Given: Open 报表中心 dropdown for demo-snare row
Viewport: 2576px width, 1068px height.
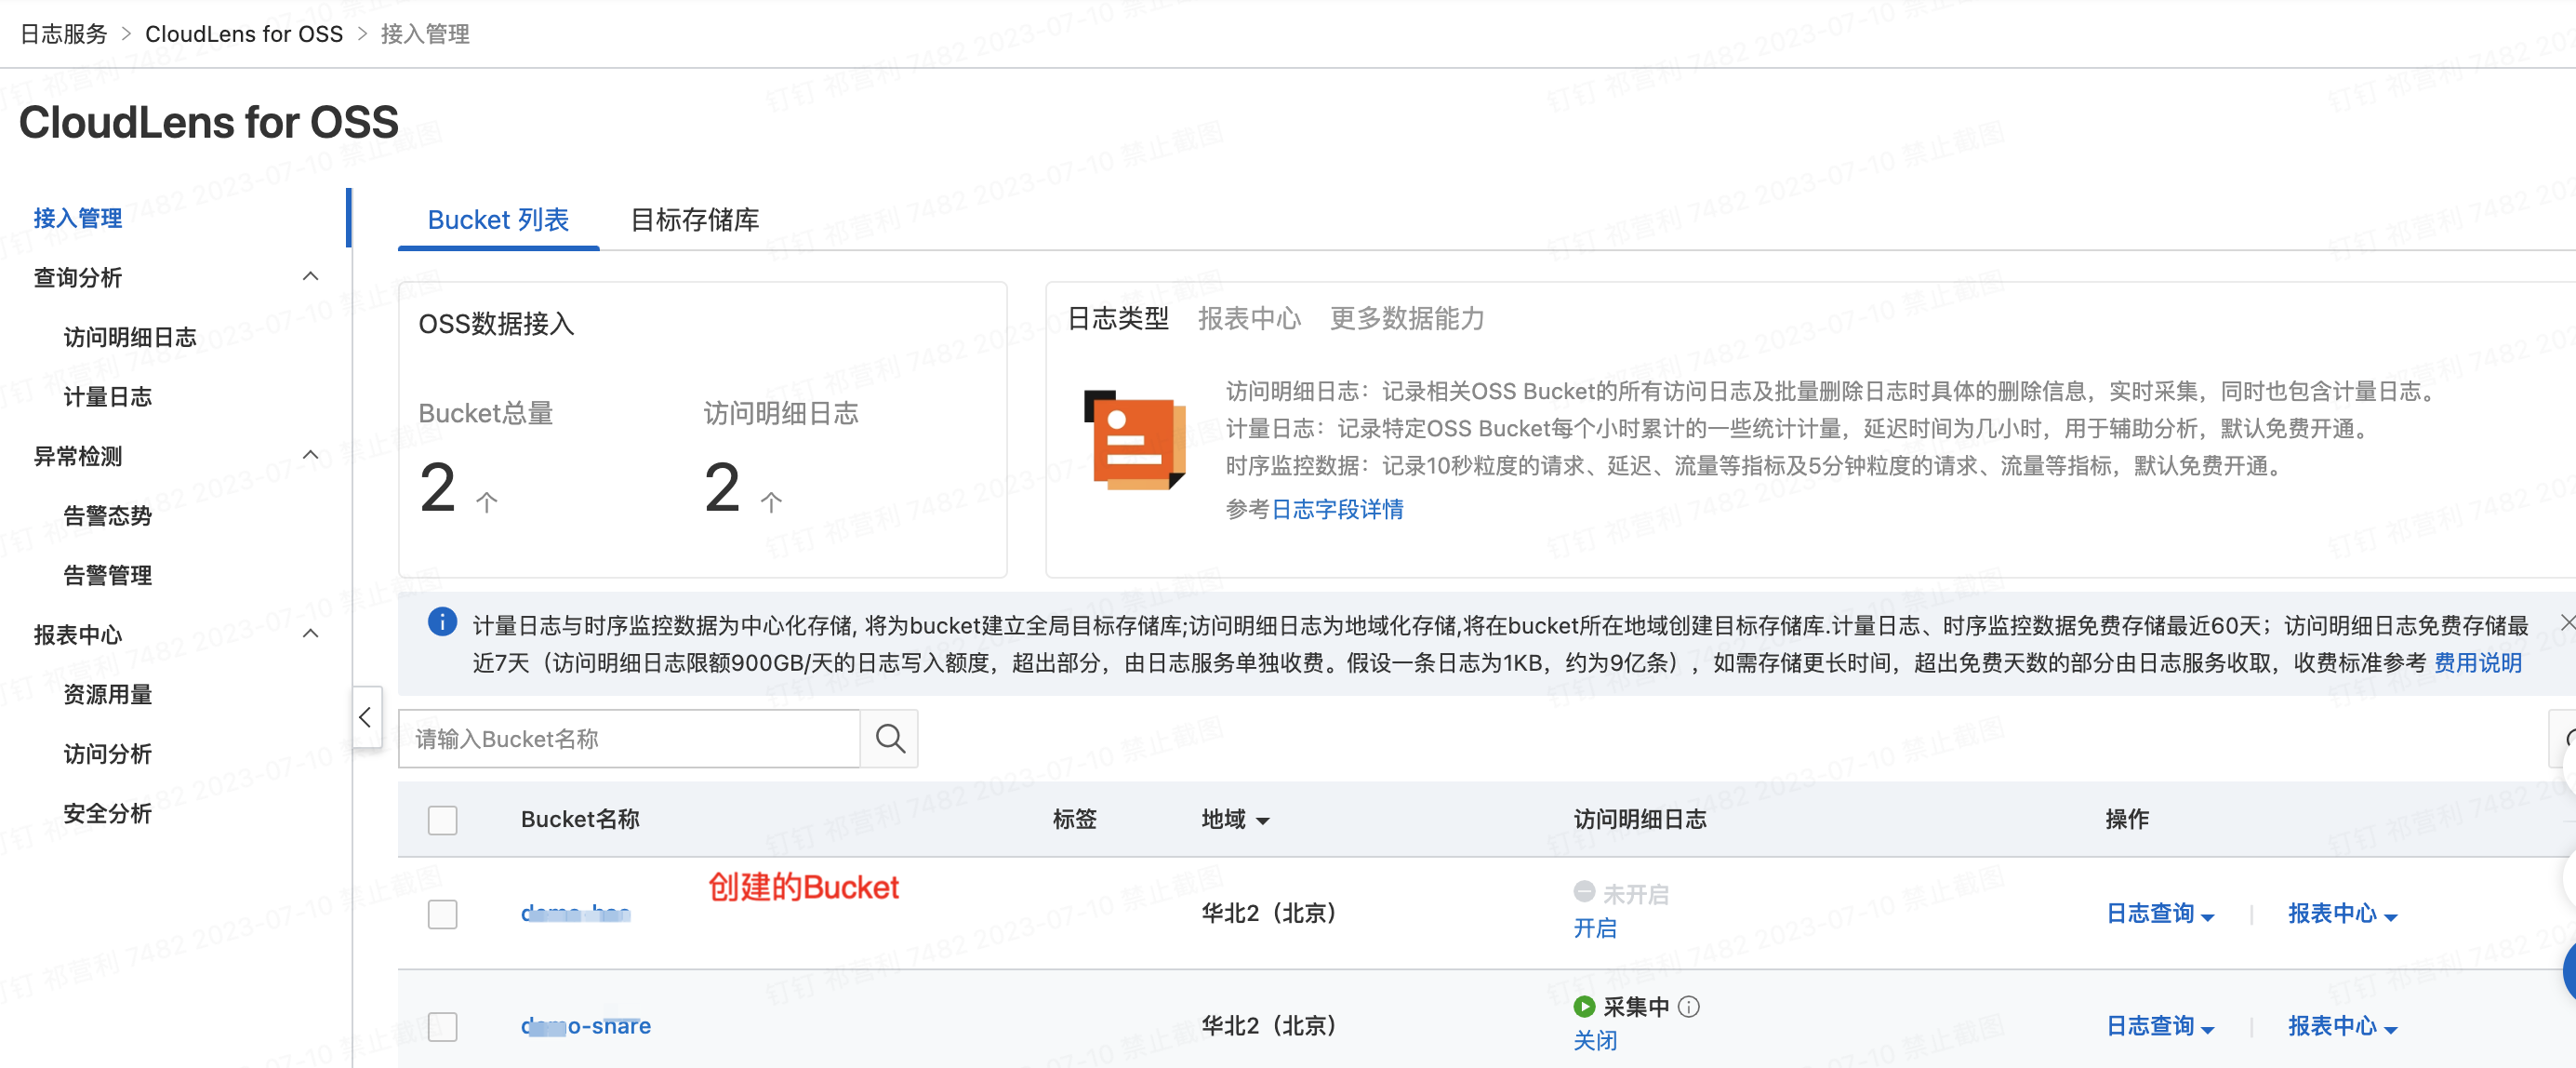Looking at the screenshot, I should coord(2342,1026).
